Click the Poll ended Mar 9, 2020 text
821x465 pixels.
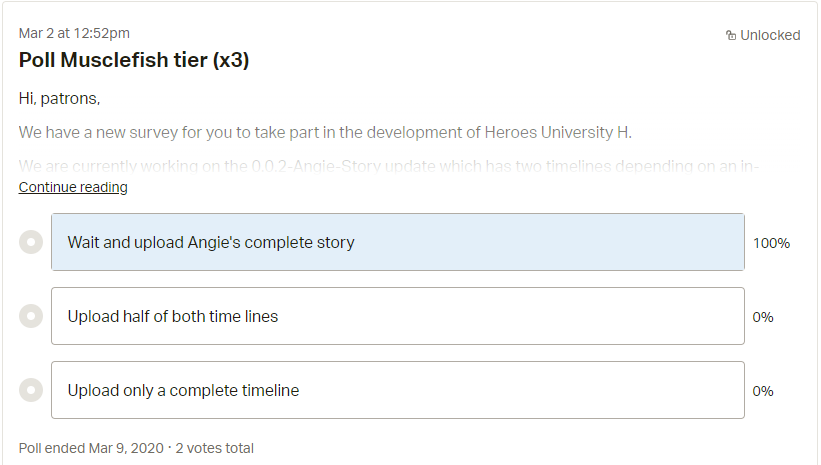pos(91,448)
